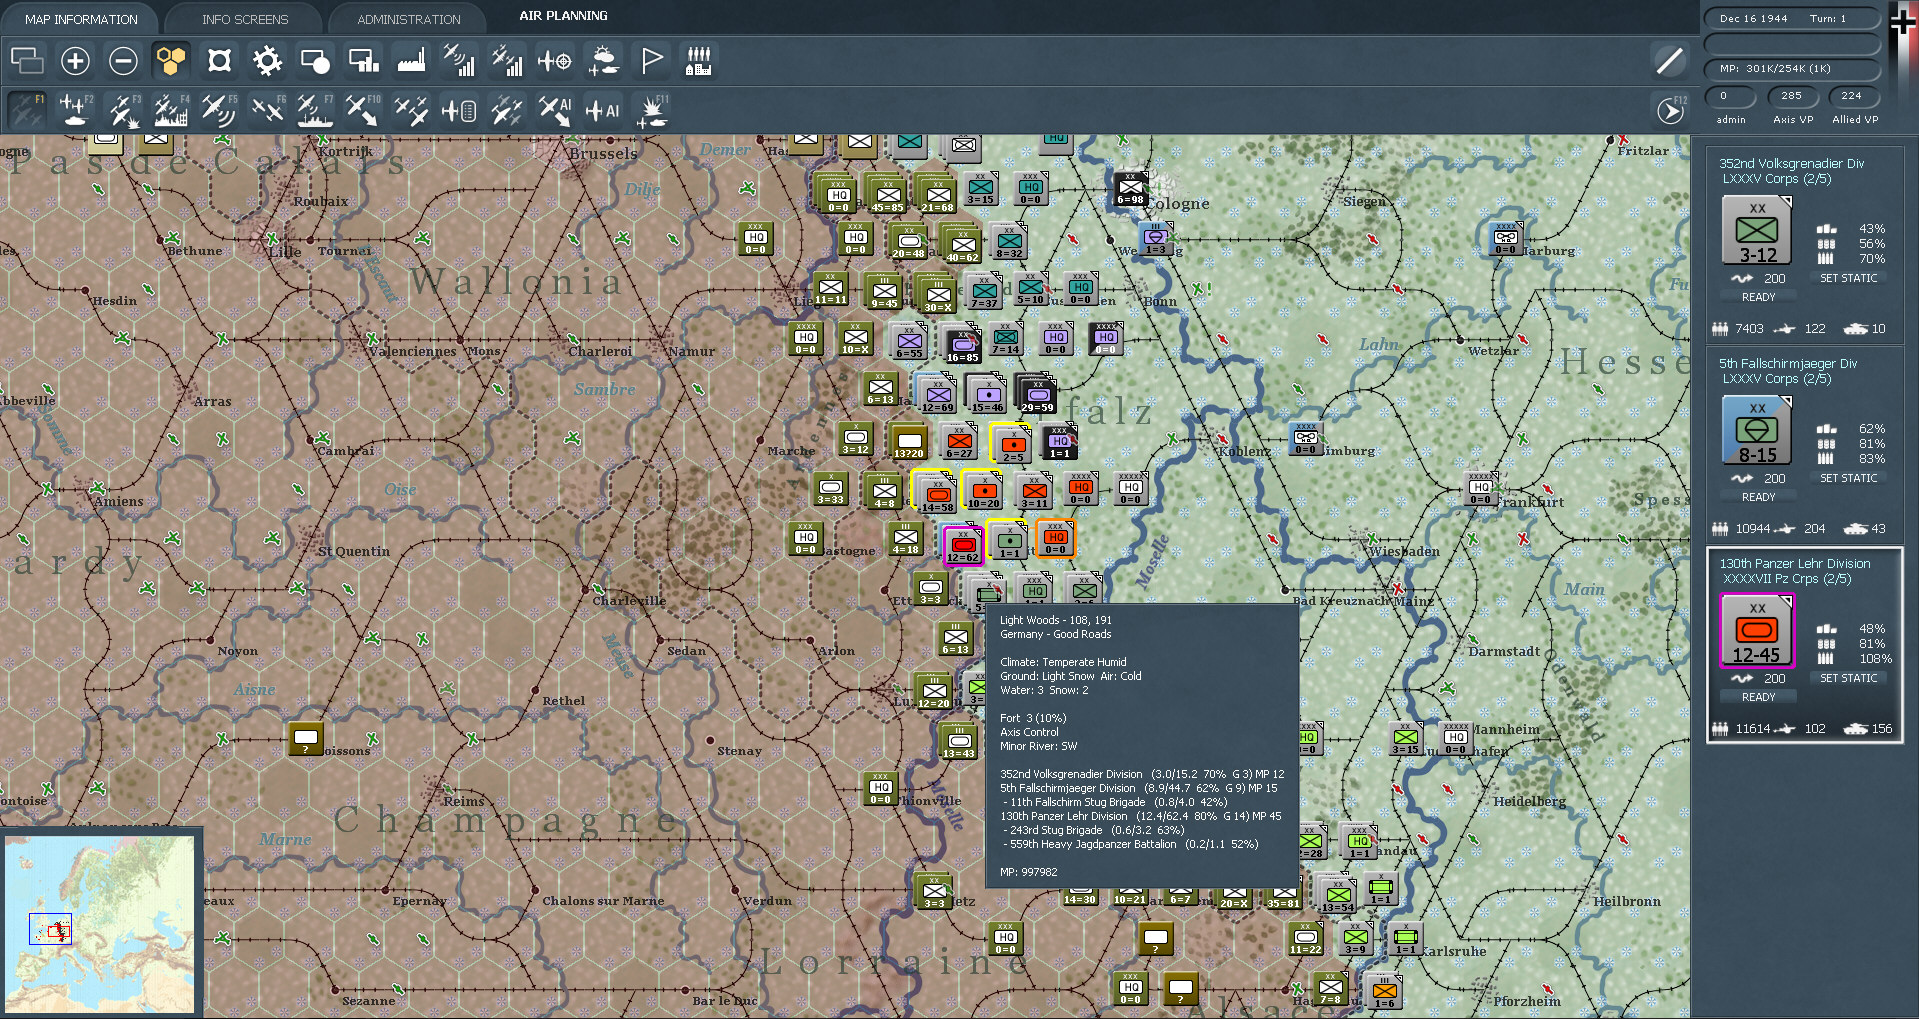Click Set Static for 352nd Volksgrenadier Div
The height and width of the screenshot is (1019, 1919).
coord(1848,278)
